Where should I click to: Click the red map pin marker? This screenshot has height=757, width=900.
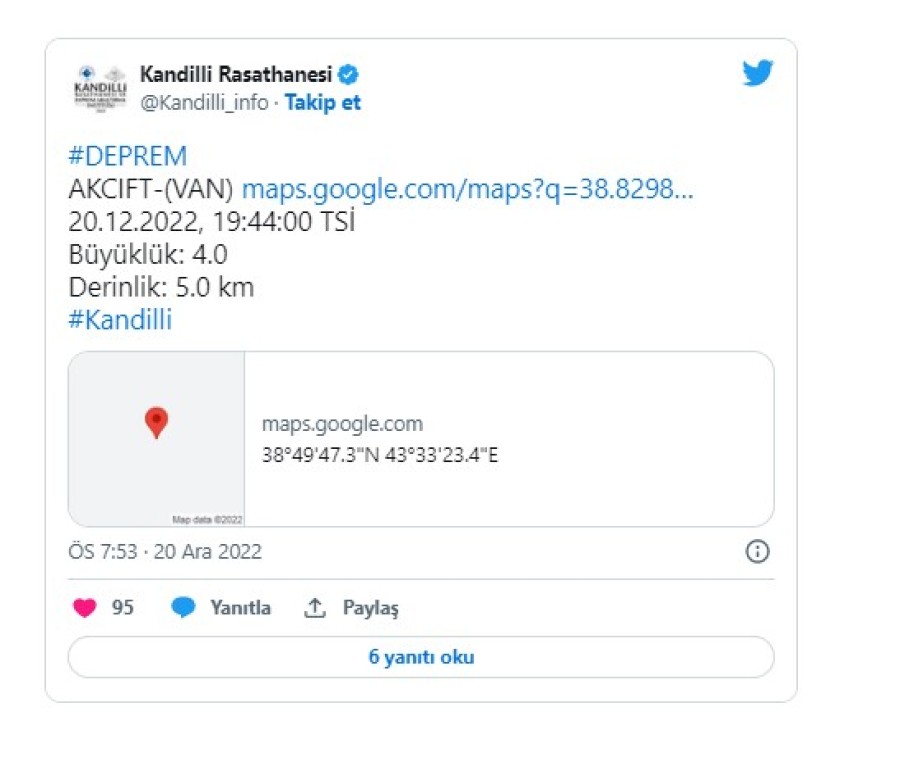click(156, 422)
